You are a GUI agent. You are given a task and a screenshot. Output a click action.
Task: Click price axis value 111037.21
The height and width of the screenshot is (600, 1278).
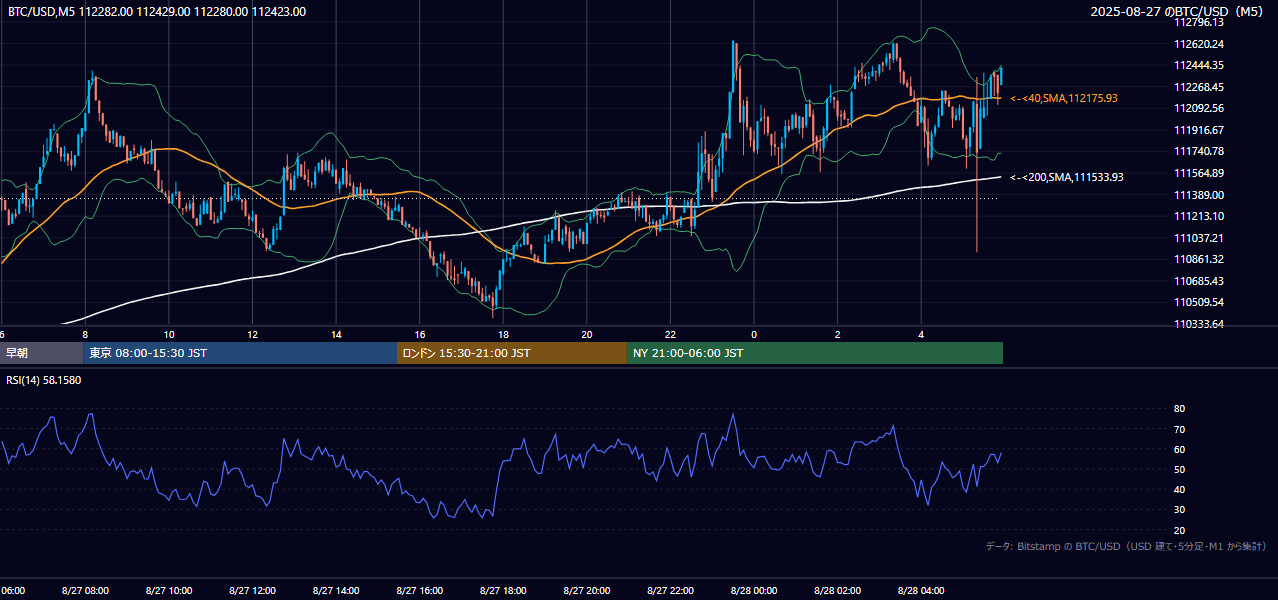point(1199,238)
